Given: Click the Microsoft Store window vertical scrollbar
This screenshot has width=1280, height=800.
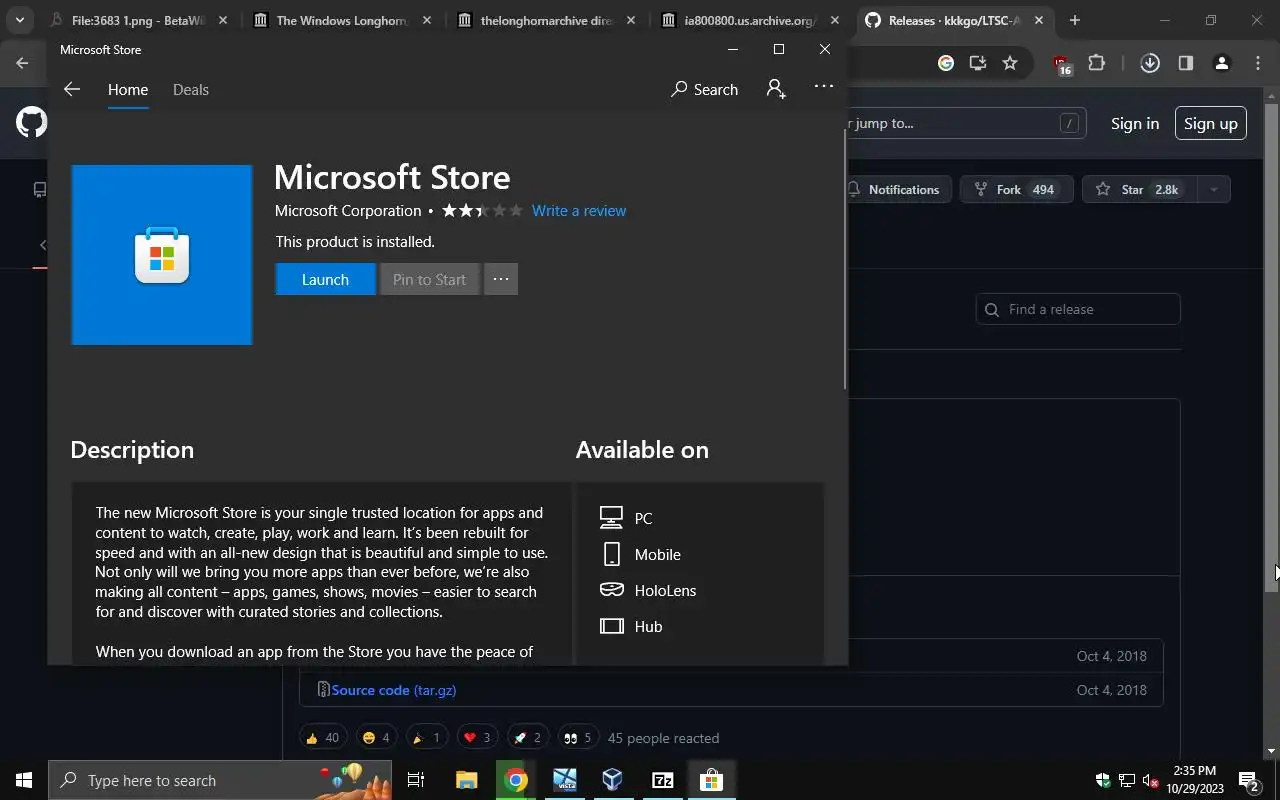Looking at the screenshot, I should 845,260.
